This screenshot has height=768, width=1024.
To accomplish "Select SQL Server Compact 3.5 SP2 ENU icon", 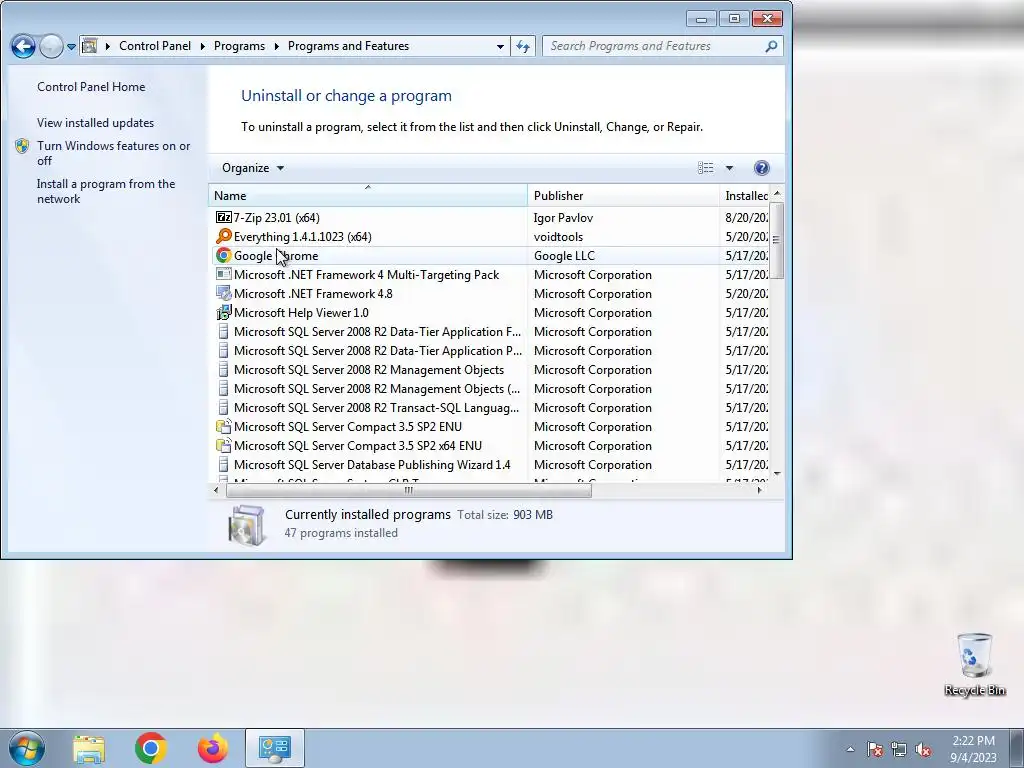I will tap(223, 426).
